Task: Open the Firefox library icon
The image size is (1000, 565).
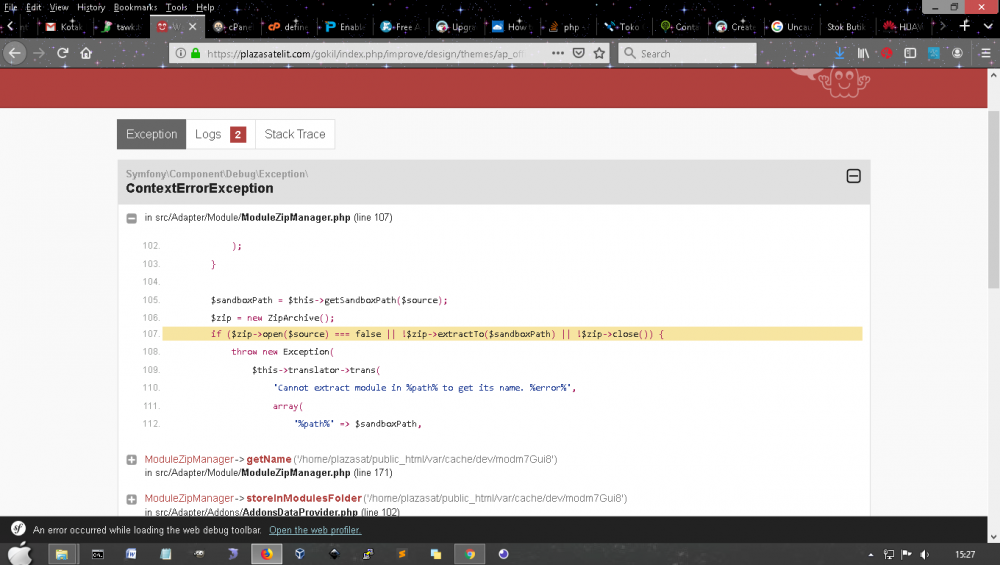Action: pos(863,53)
